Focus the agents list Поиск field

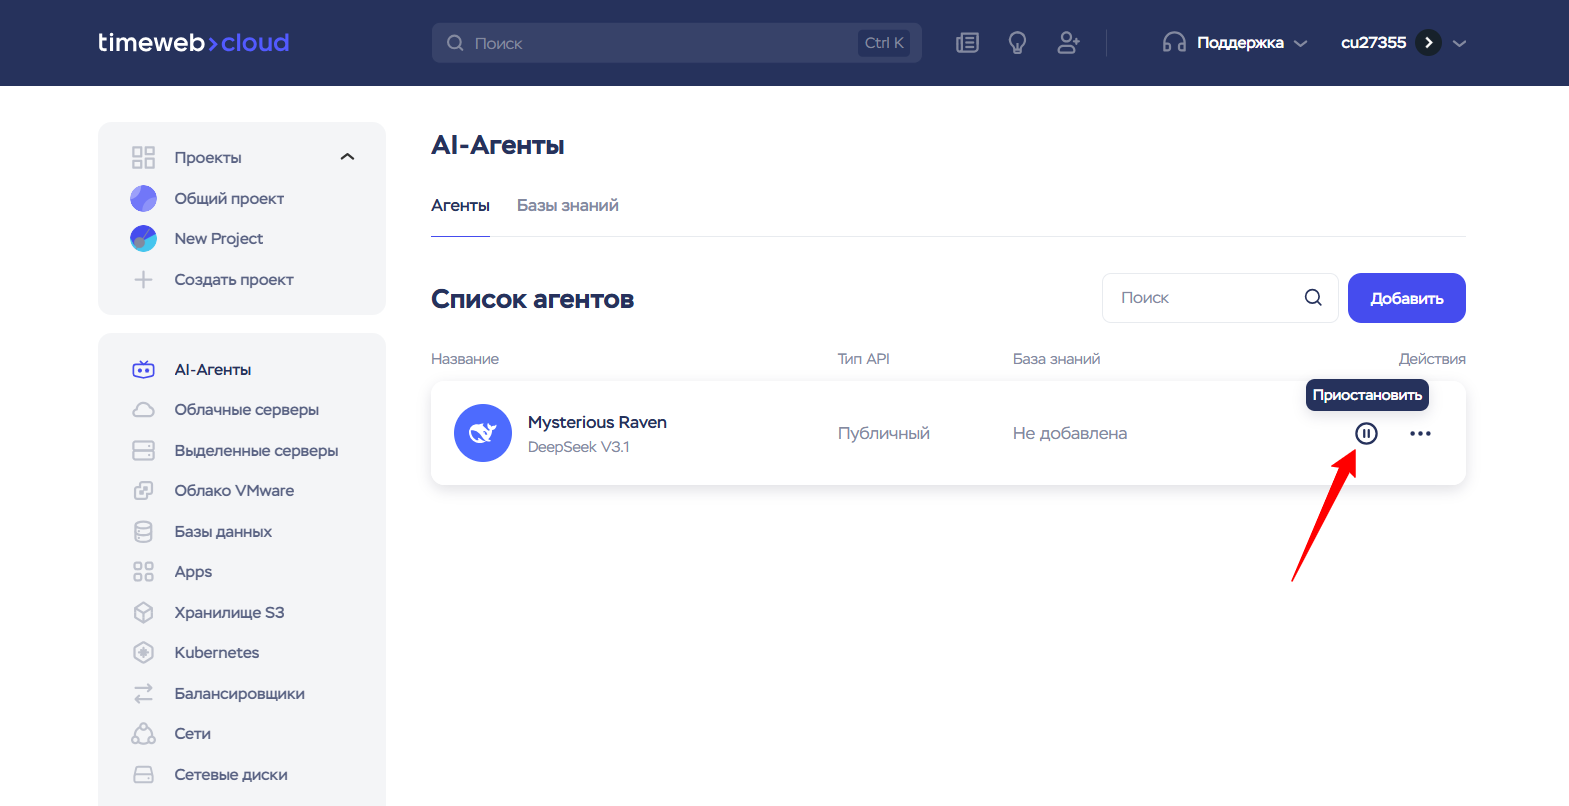pos(1205,298)
